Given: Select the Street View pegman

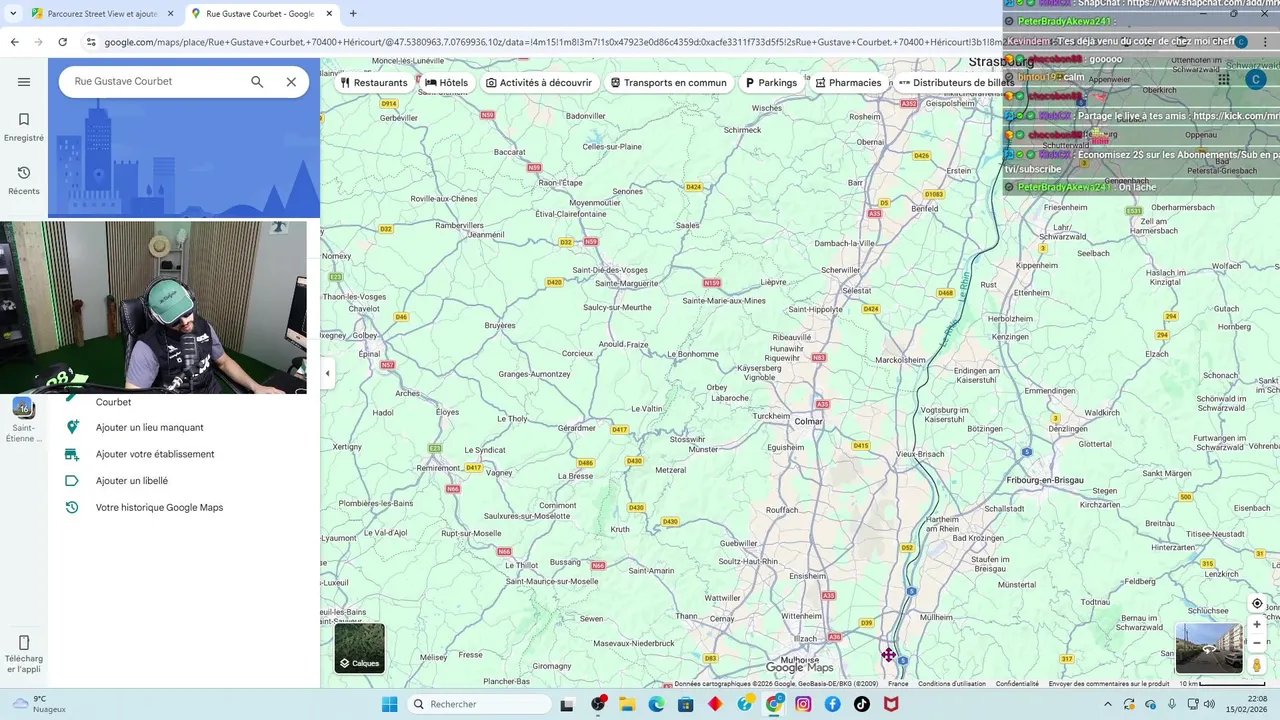Looking at the screenshot, I should pyautogui.click(x=1257, y=665).
